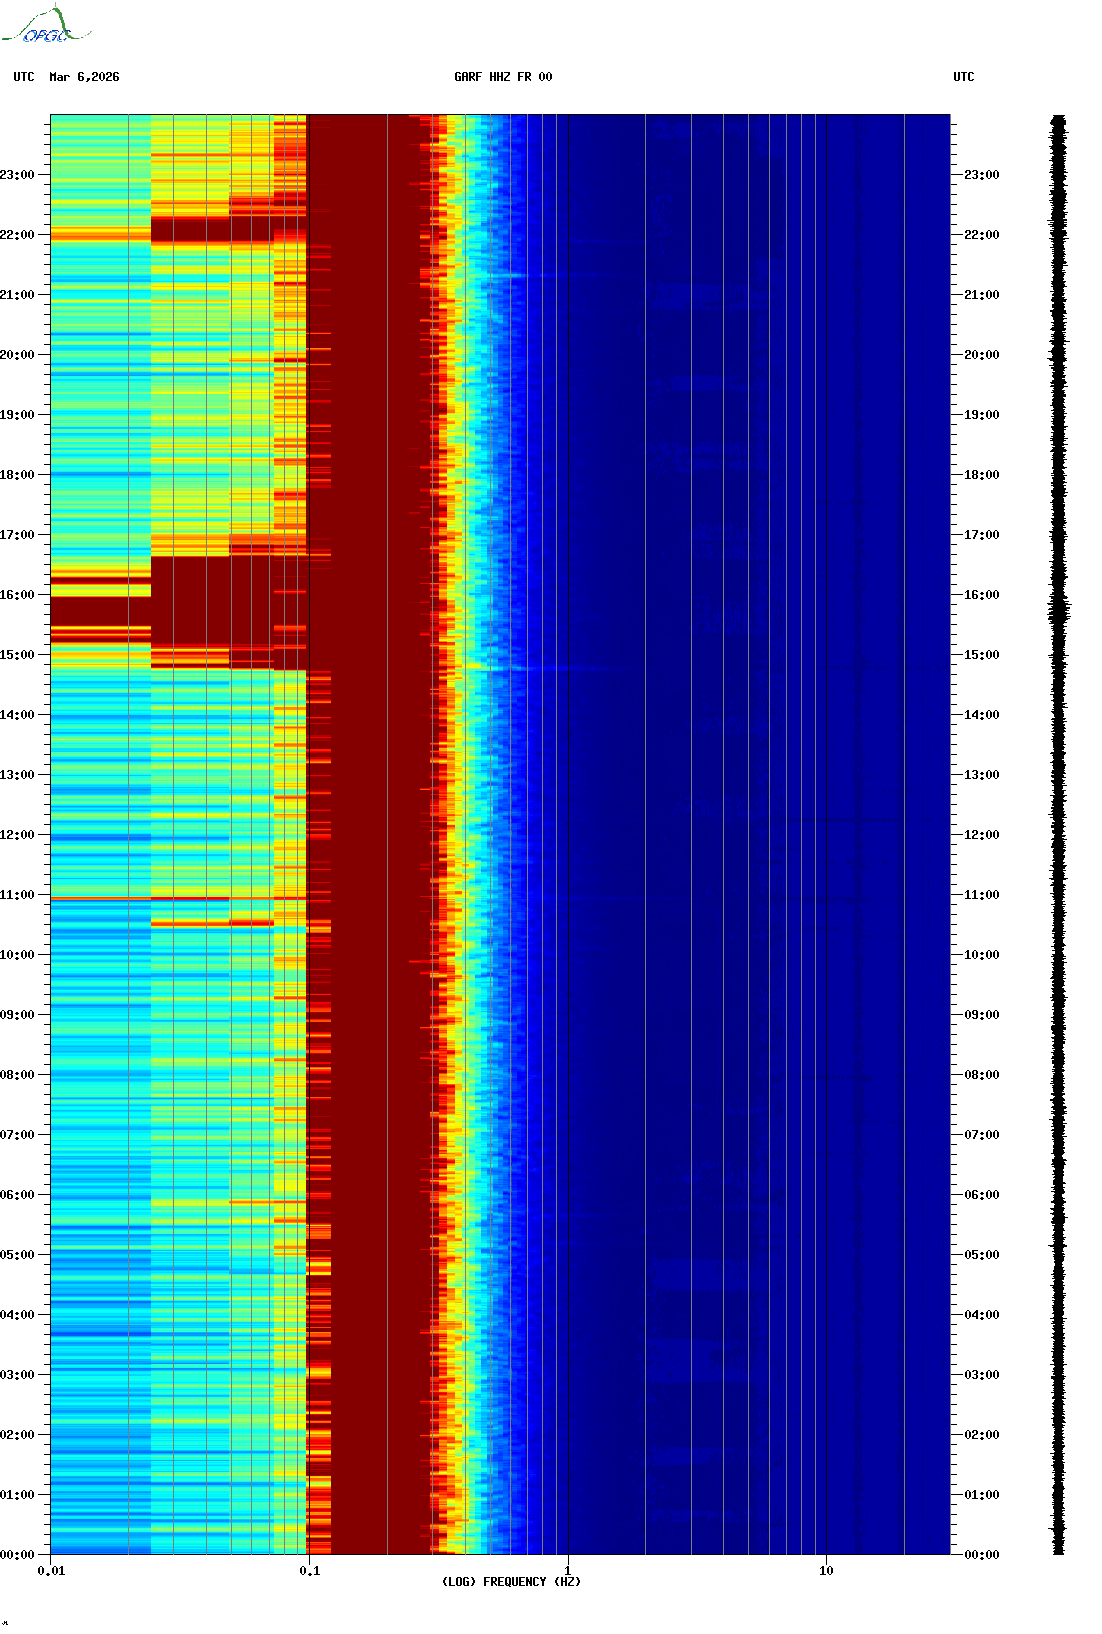The height and width of the screenshot is (1634, 1102).
Task: Click the 0.01 frequency axis label
Action: (x=51, y=1571)
